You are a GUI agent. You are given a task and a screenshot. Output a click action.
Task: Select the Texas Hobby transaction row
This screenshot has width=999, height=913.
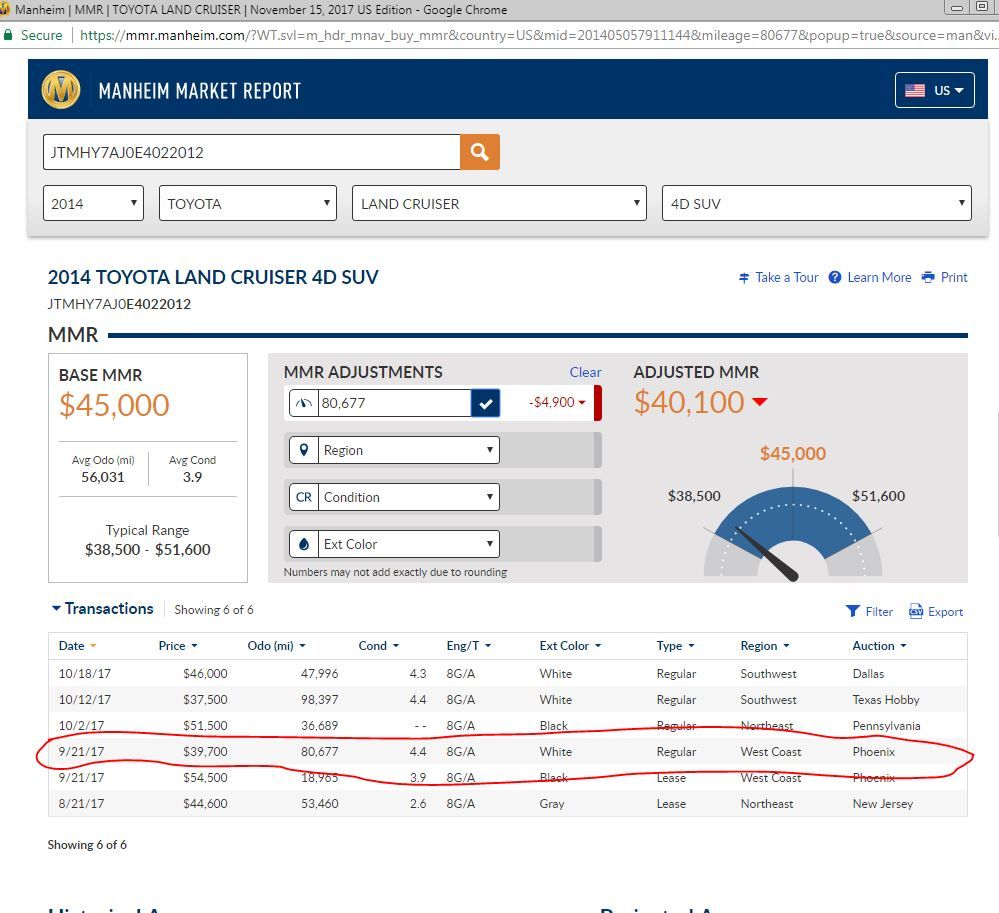(x=507, y=700)
